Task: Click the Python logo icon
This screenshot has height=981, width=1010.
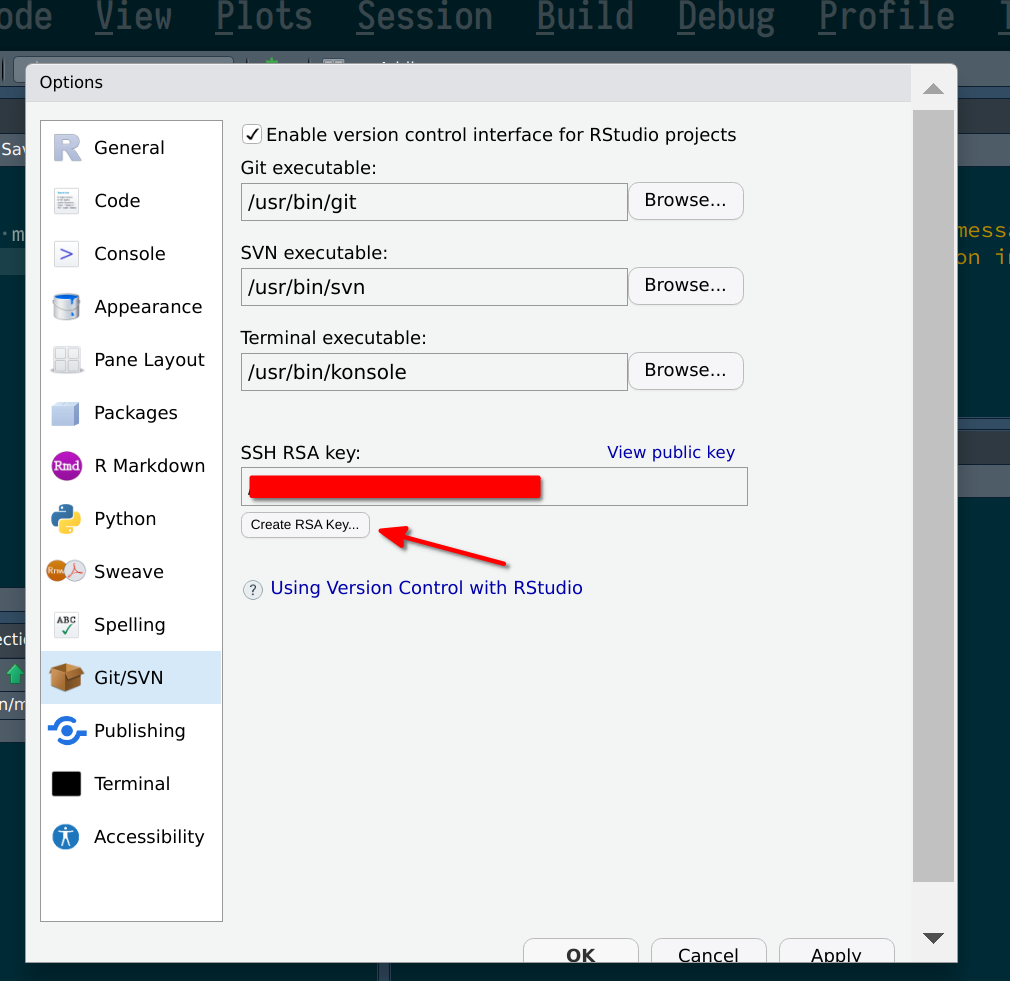Action: tap(66, 519)
